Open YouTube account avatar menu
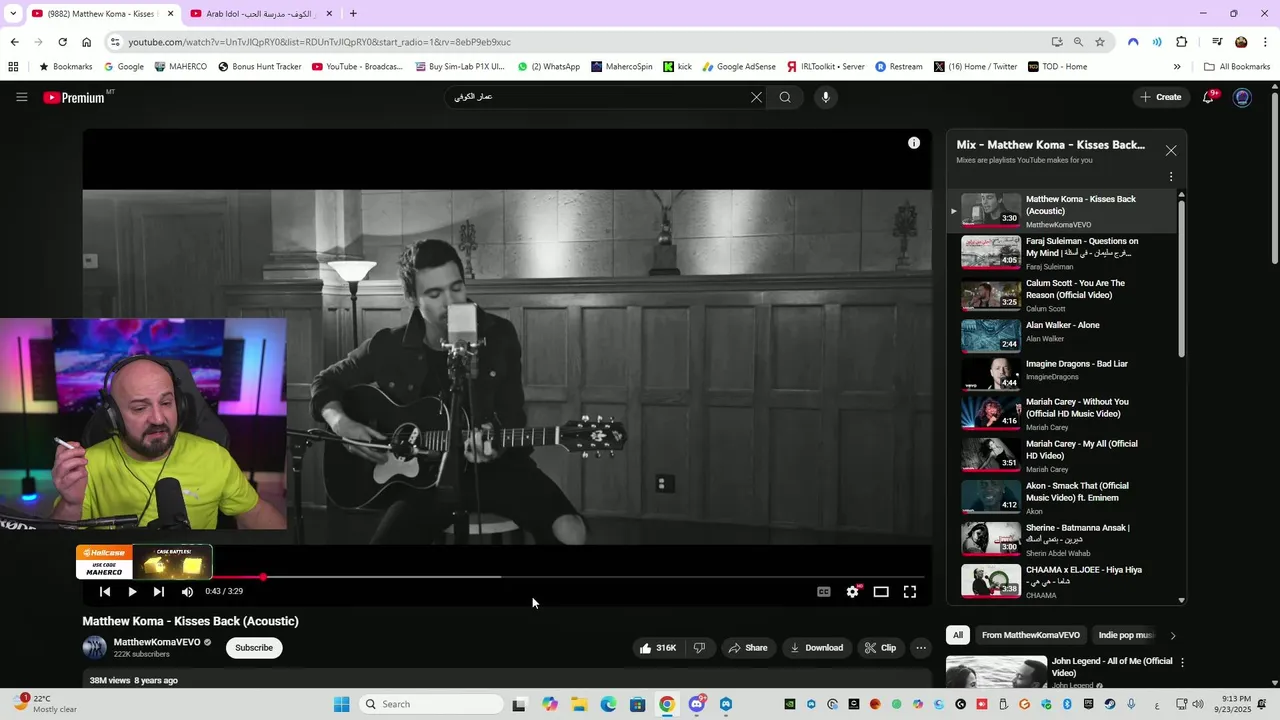The height and width of the screenshot is (720, 1280). pos(1242,97)
